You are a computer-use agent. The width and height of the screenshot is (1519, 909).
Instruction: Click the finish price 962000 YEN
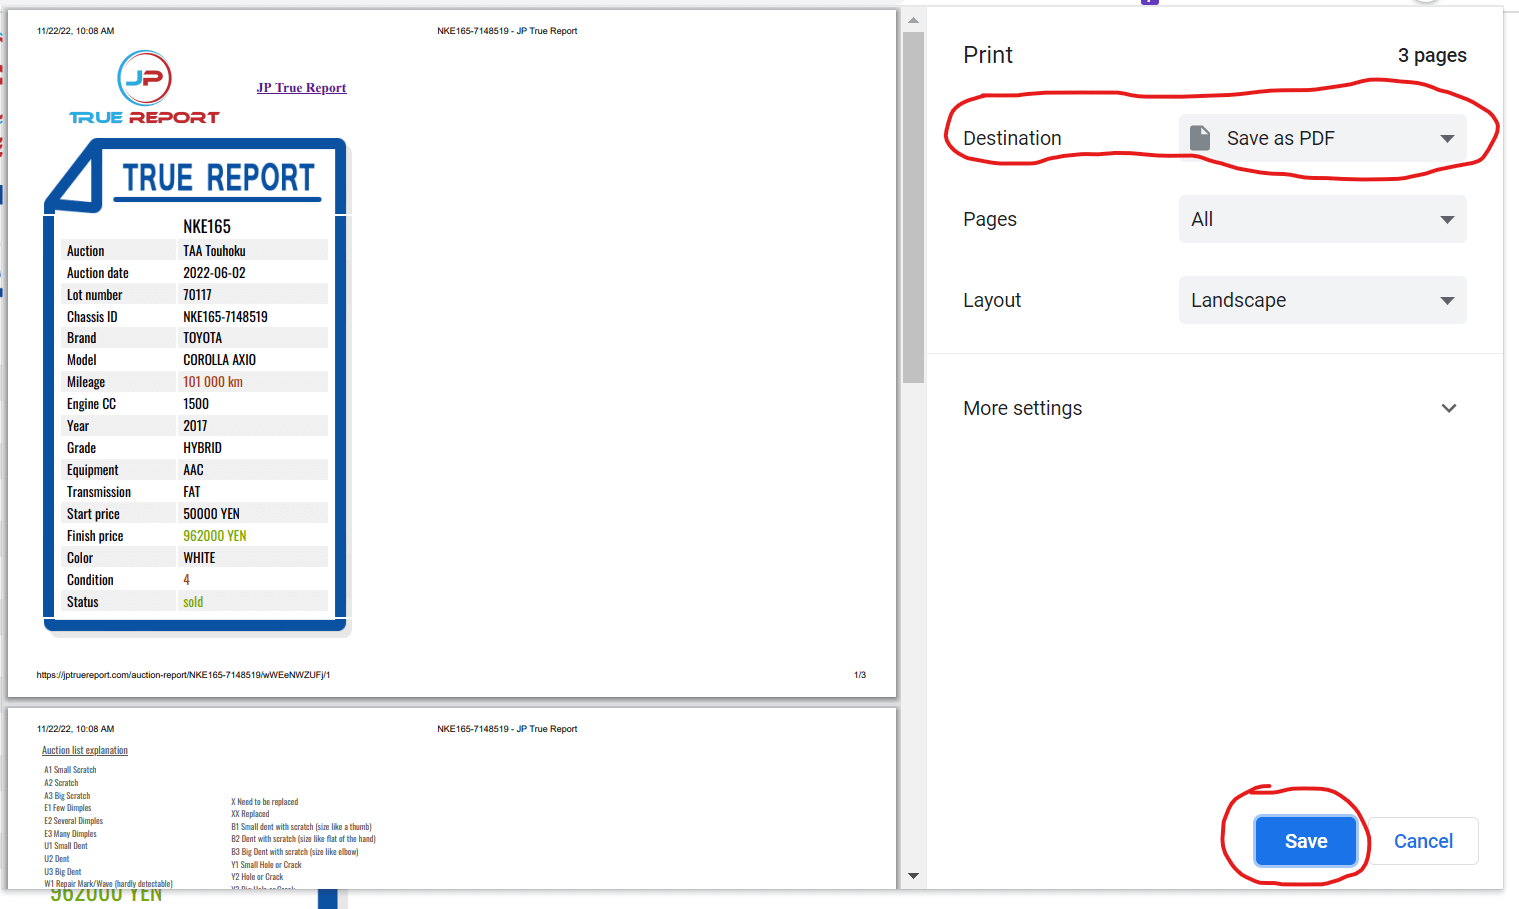point(214,536)
